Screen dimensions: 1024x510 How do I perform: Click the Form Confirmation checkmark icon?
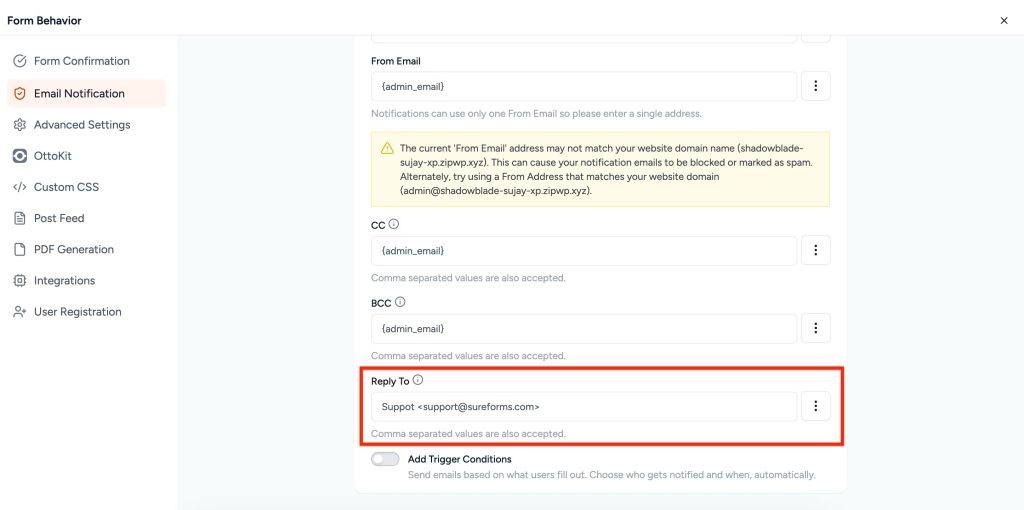(20, 61)
